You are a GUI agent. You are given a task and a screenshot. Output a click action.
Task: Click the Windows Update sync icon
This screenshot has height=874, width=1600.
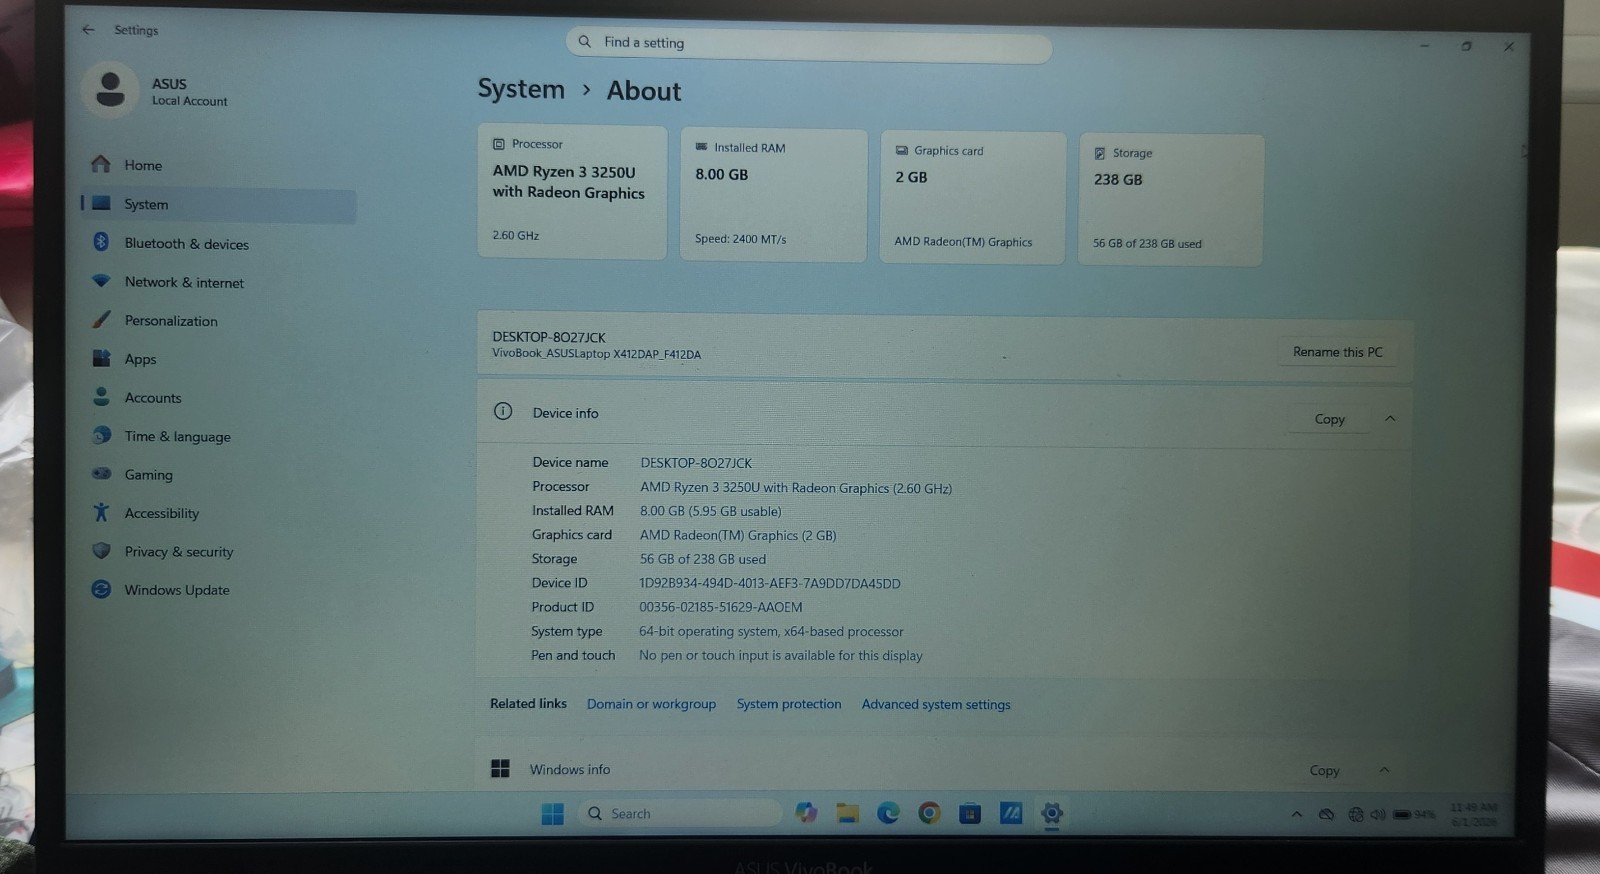(101, 589)
